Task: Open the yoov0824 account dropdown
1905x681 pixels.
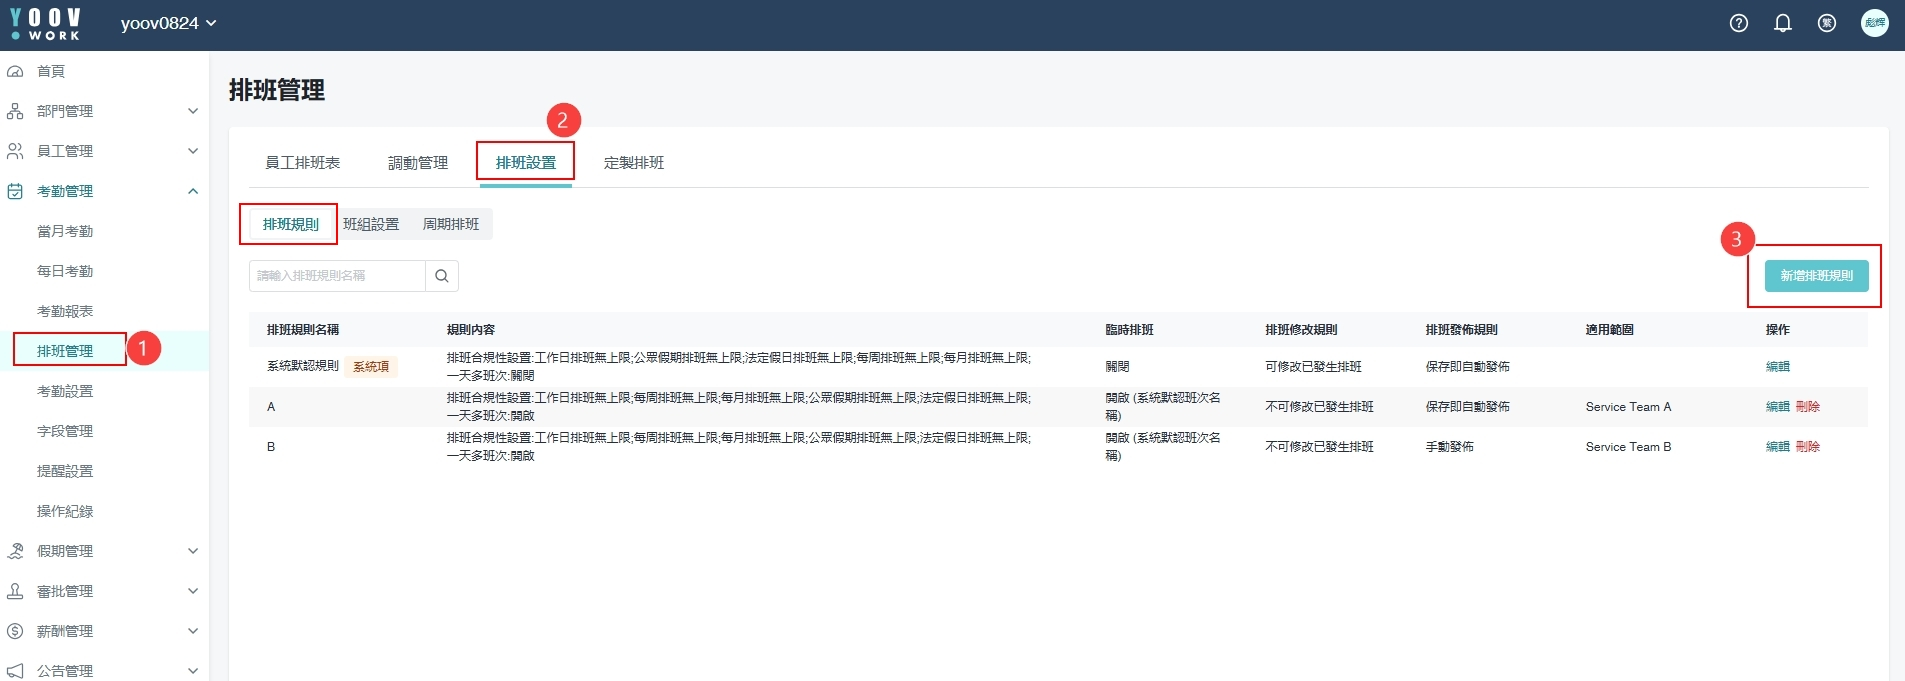Action: coord(168,23)
